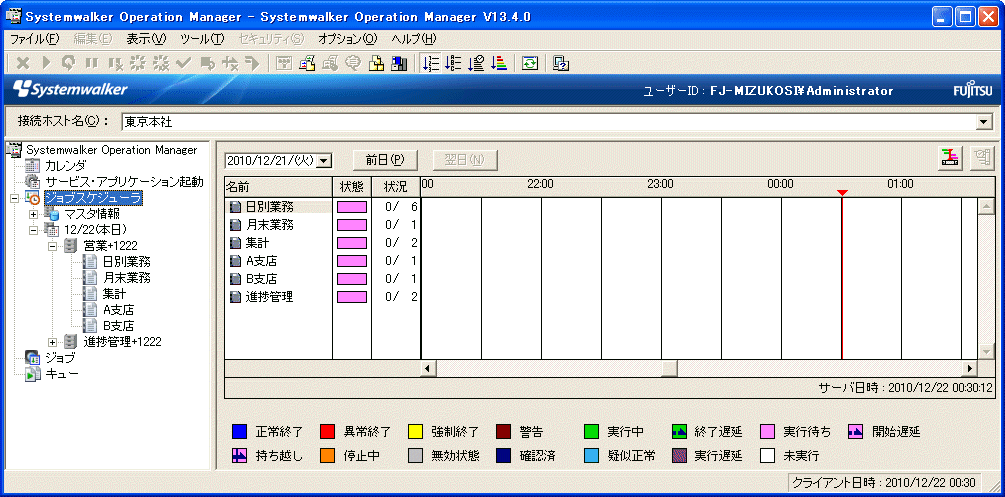
Task: Sort by status using the colored-bars icon
Action: (499, 63)
